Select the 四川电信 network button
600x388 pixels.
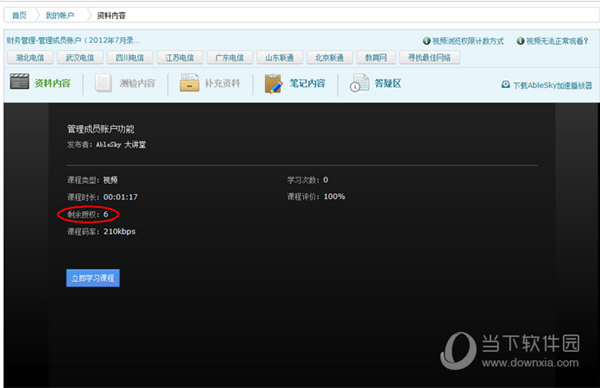coord(130,57)
